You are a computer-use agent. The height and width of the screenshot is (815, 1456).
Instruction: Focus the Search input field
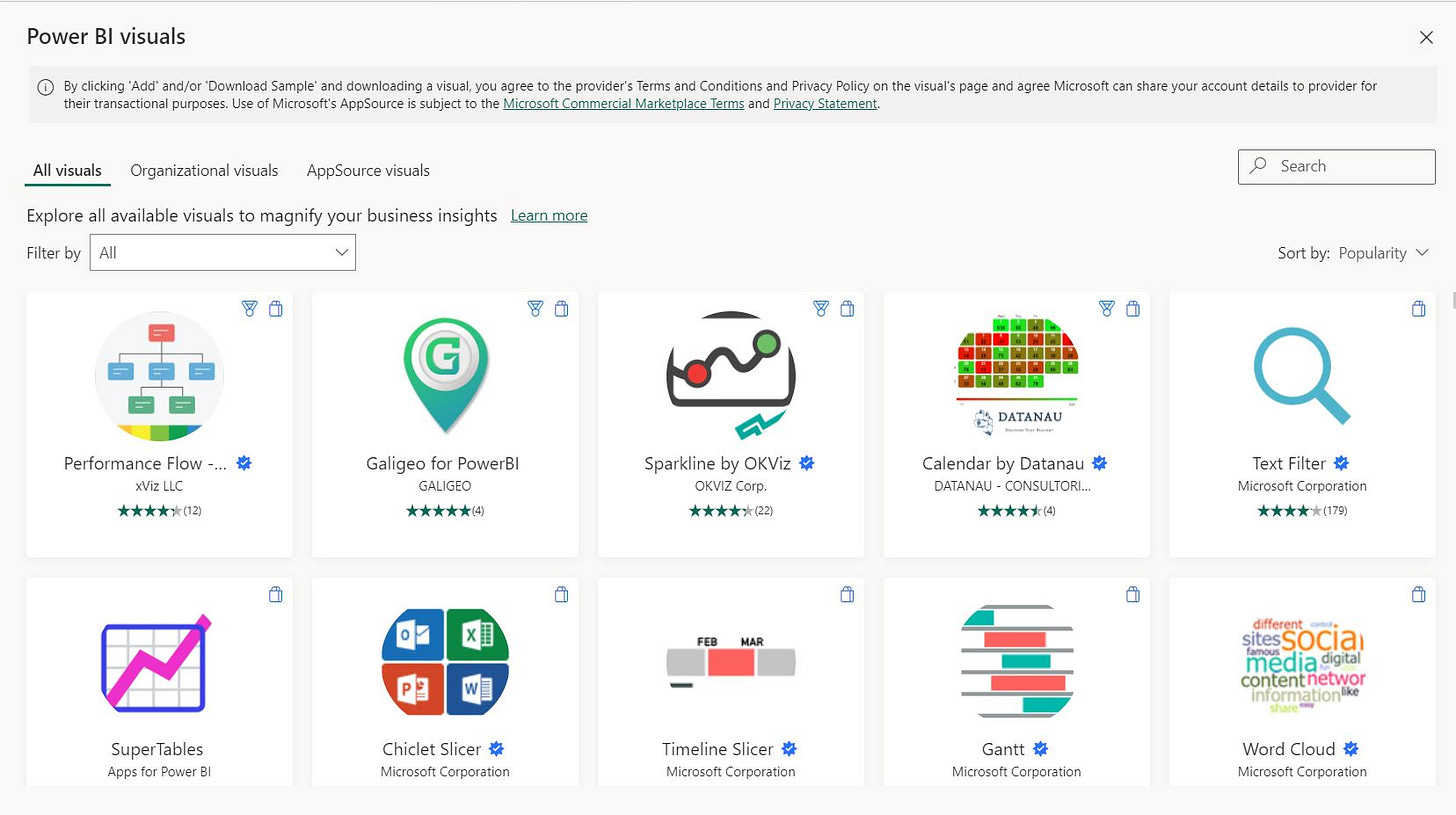[1336, 167]
